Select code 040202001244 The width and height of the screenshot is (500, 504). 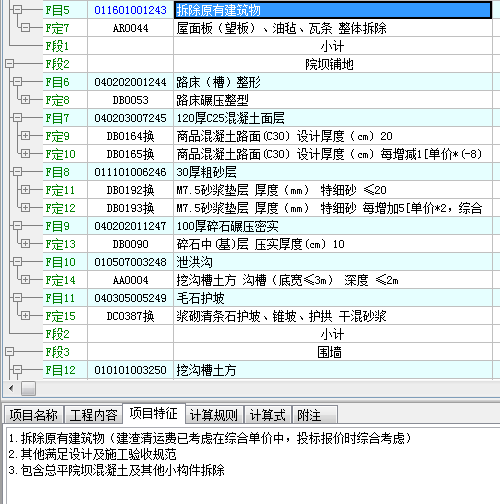(x=130, y=82)
